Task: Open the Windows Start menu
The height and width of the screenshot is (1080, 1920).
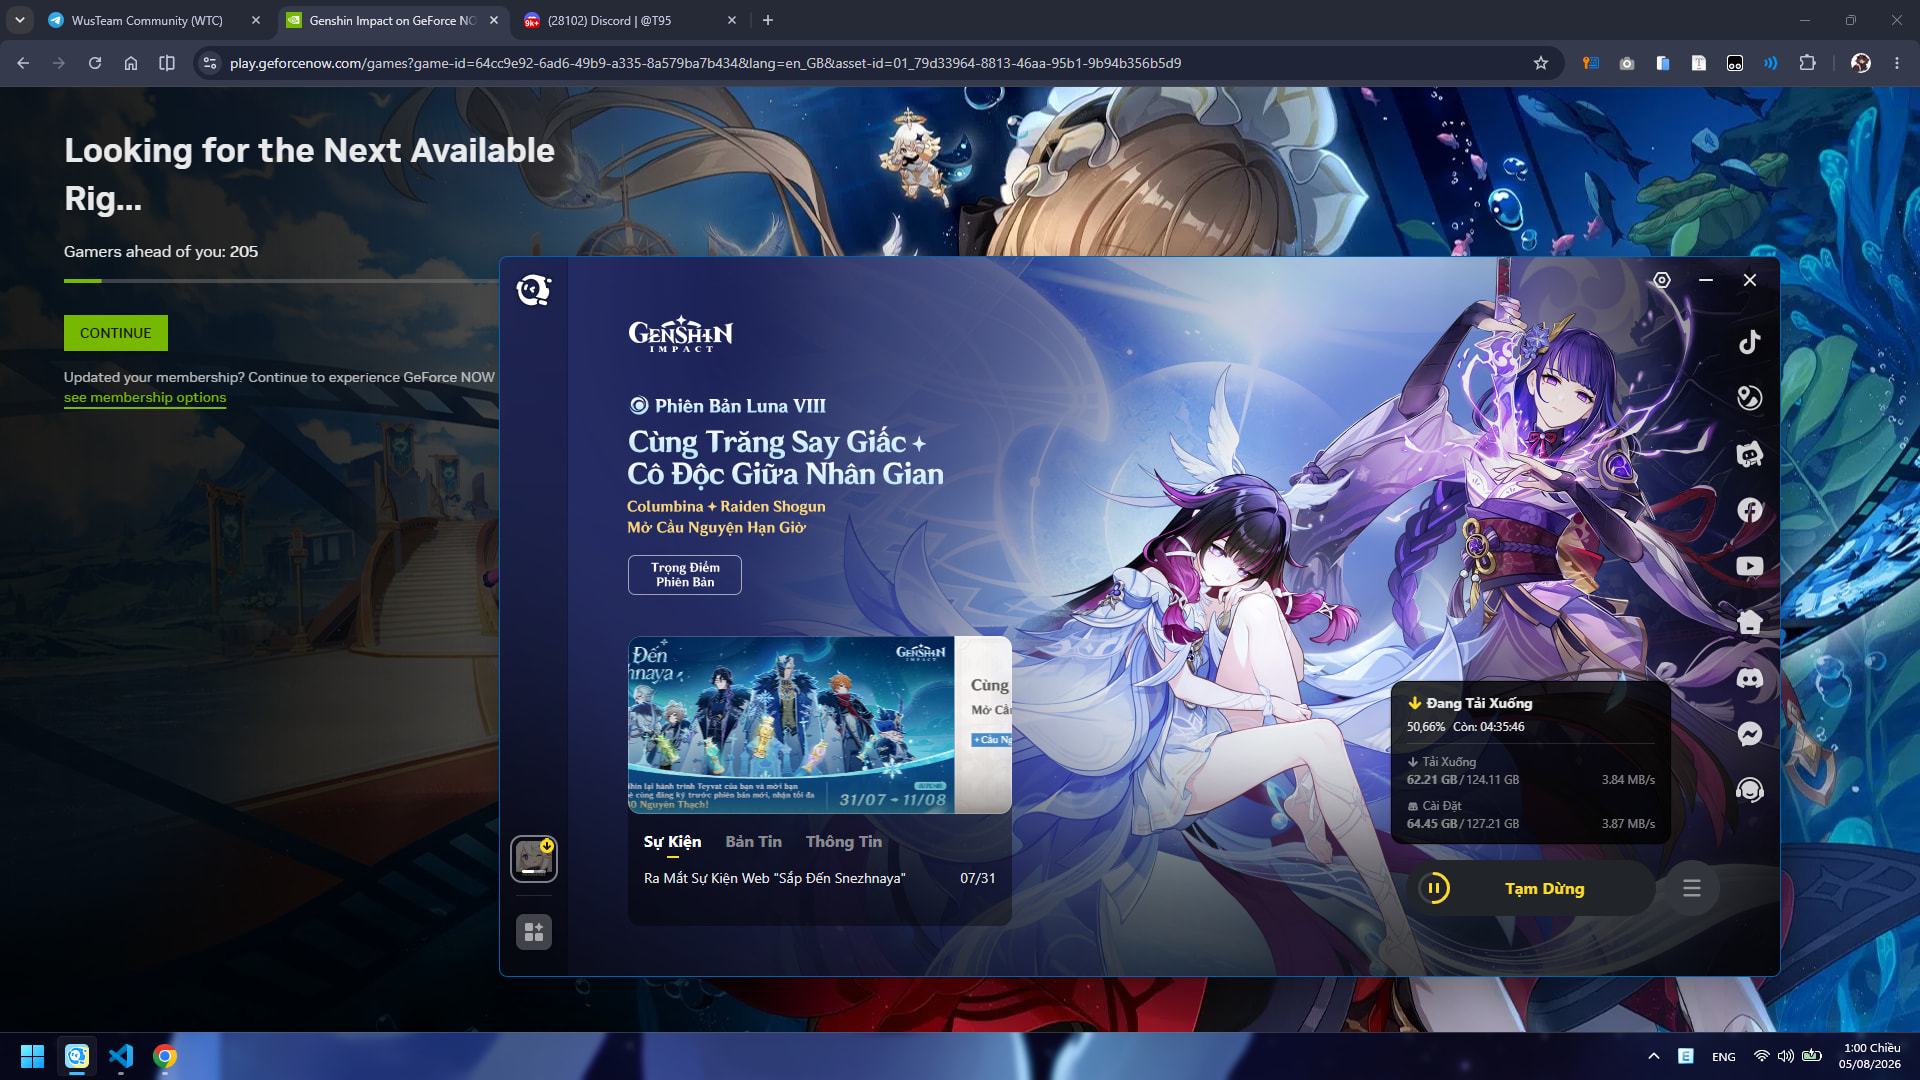Action: 32,1056
